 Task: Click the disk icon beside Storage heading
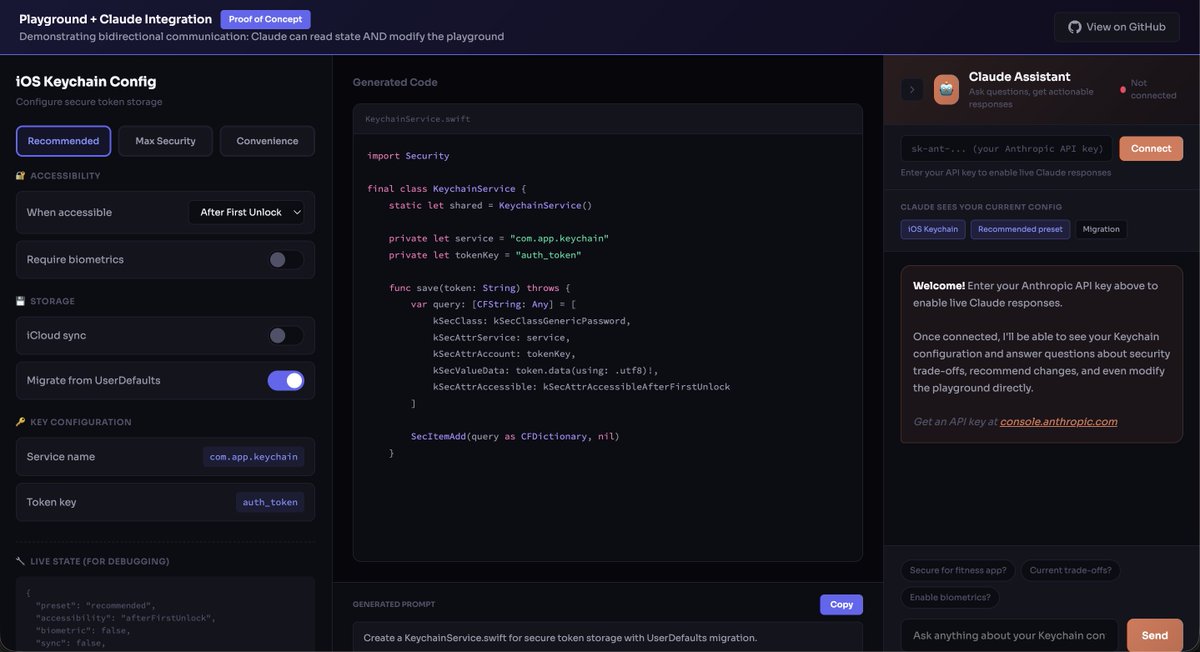[21, 301]
